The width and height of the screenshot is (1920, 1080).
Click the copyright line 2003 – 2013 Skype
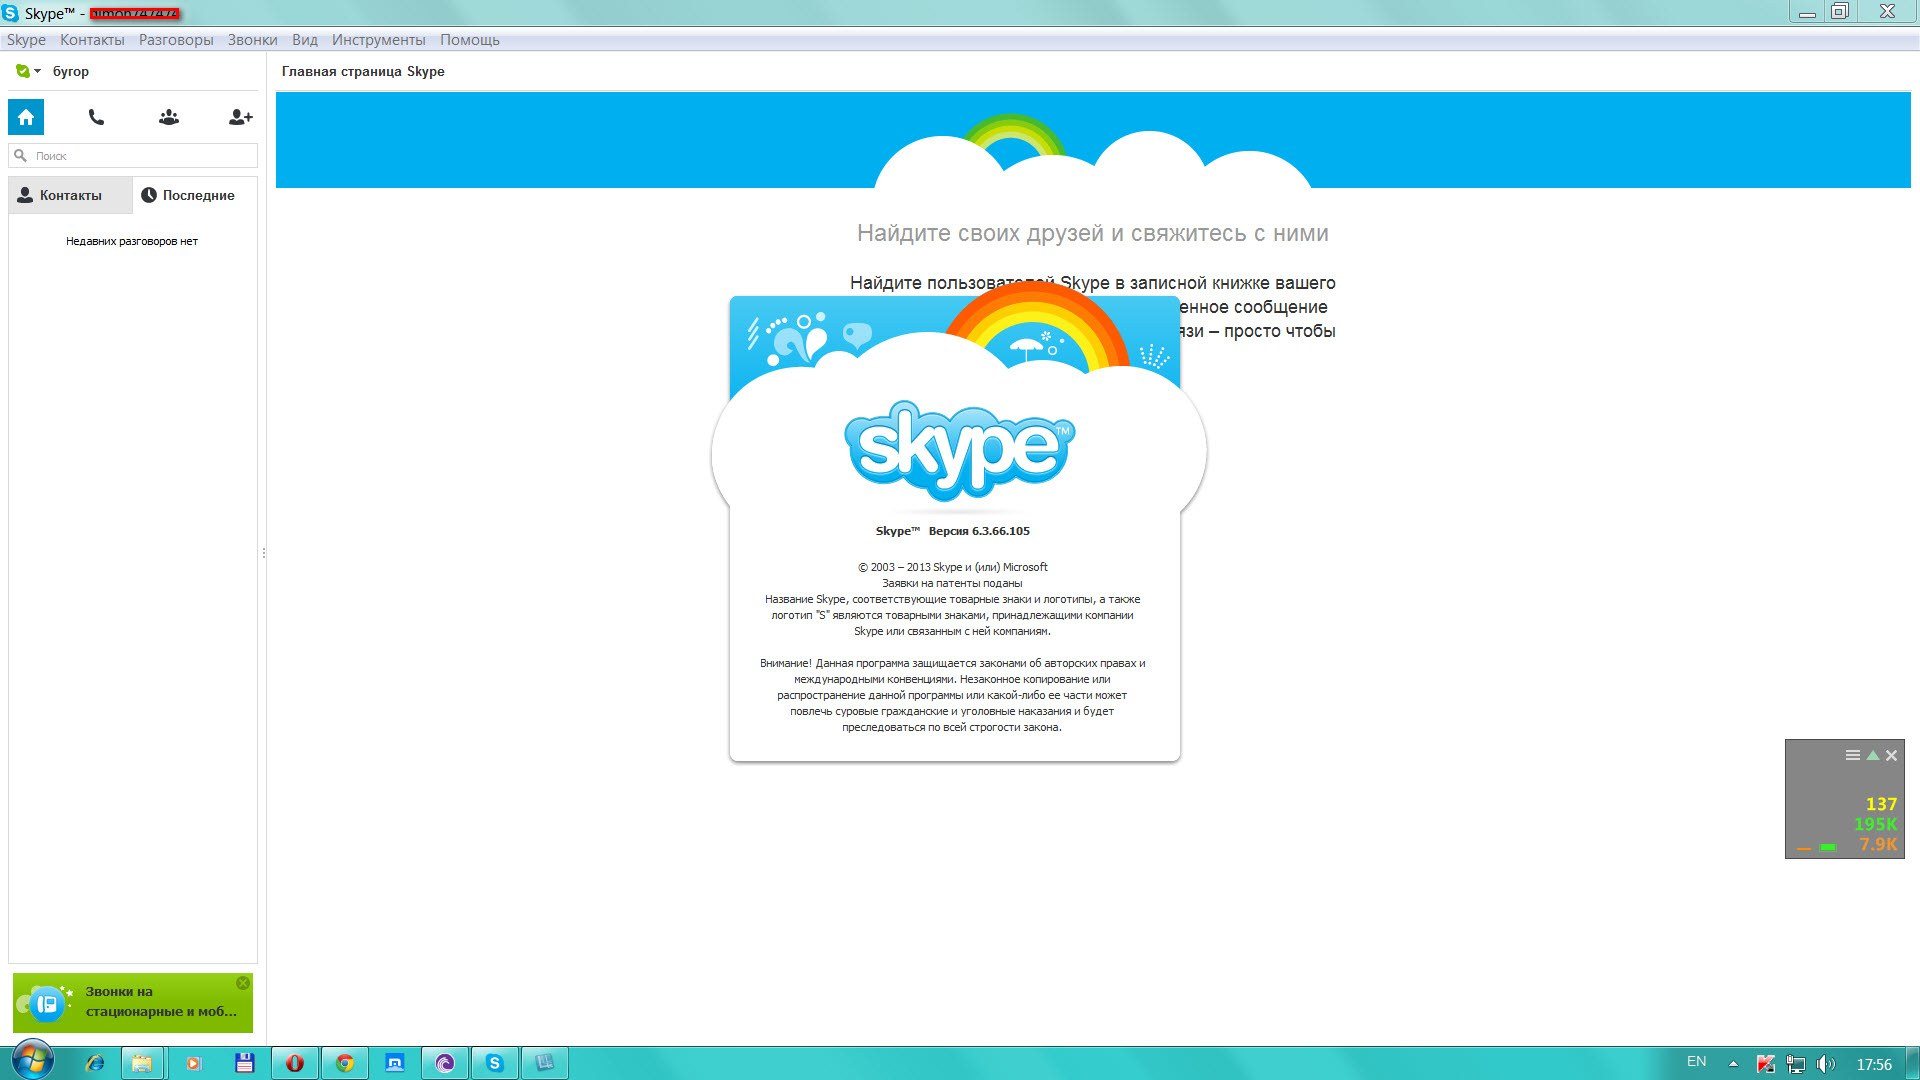(x=953, y=567)
